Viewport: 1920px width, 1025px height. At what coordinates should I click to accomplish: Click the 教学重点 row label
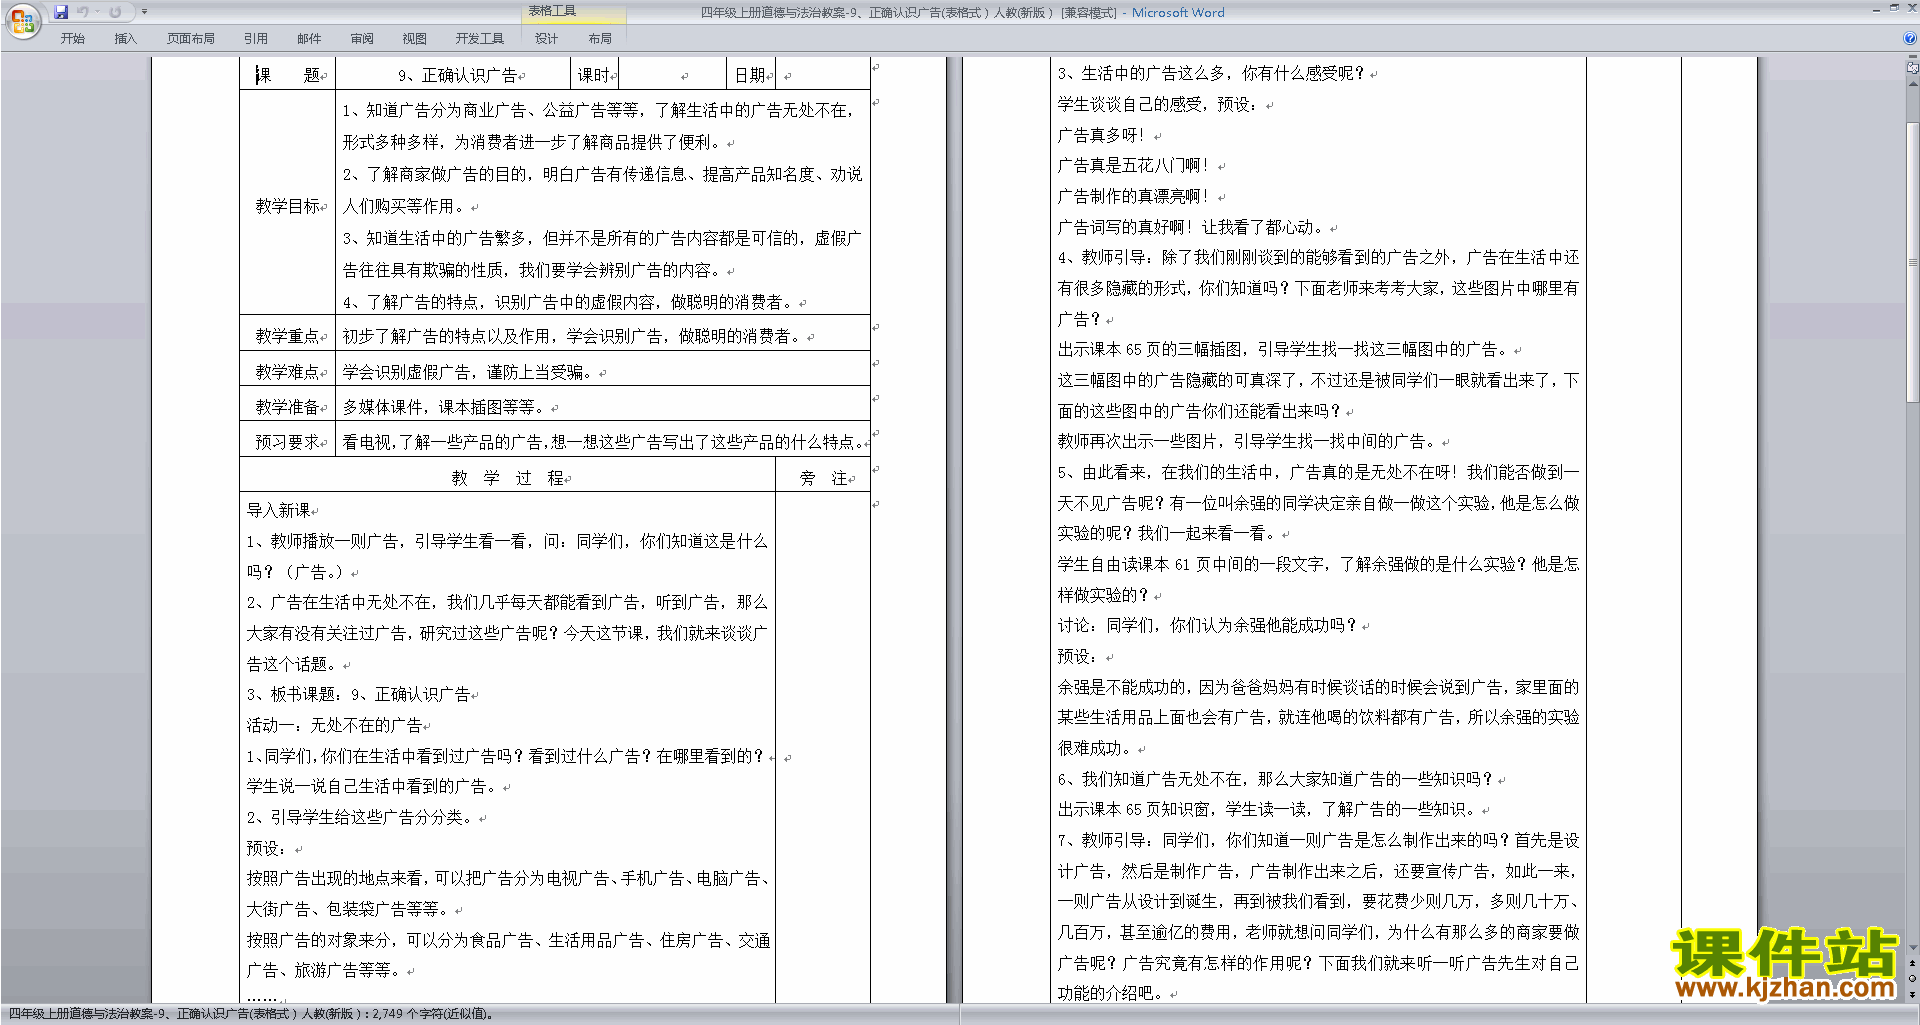(x=287, y=336)
